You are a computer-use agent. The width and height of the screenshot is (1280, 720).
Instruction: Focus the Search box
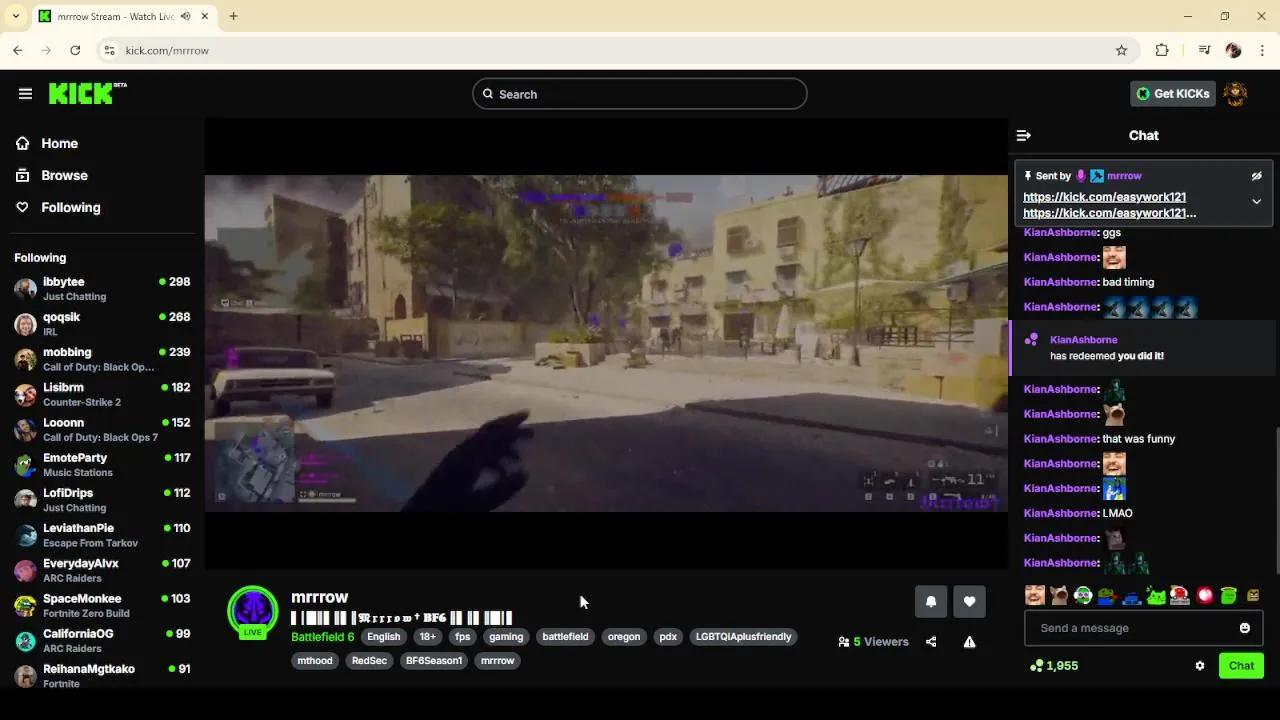click(640, 94)
